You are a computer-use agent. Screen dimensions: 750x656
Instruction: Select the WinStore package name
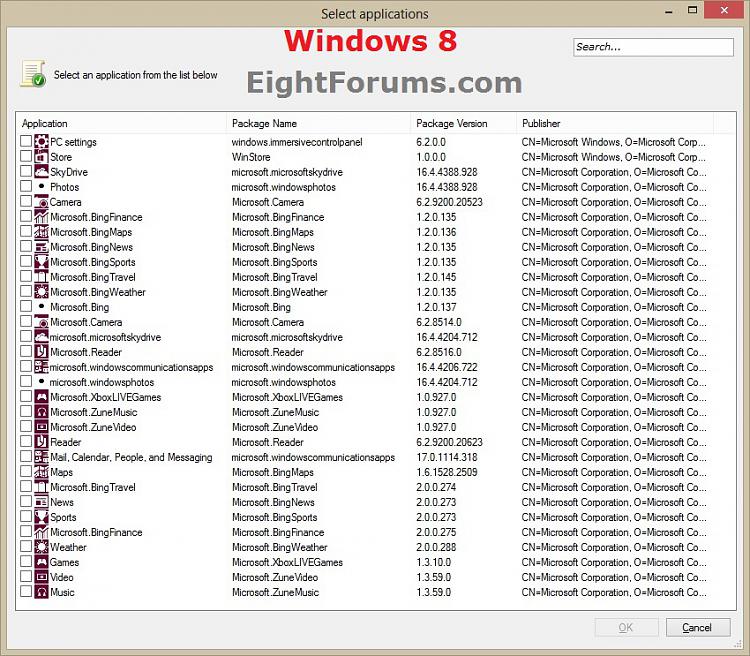tap(251, 157)
